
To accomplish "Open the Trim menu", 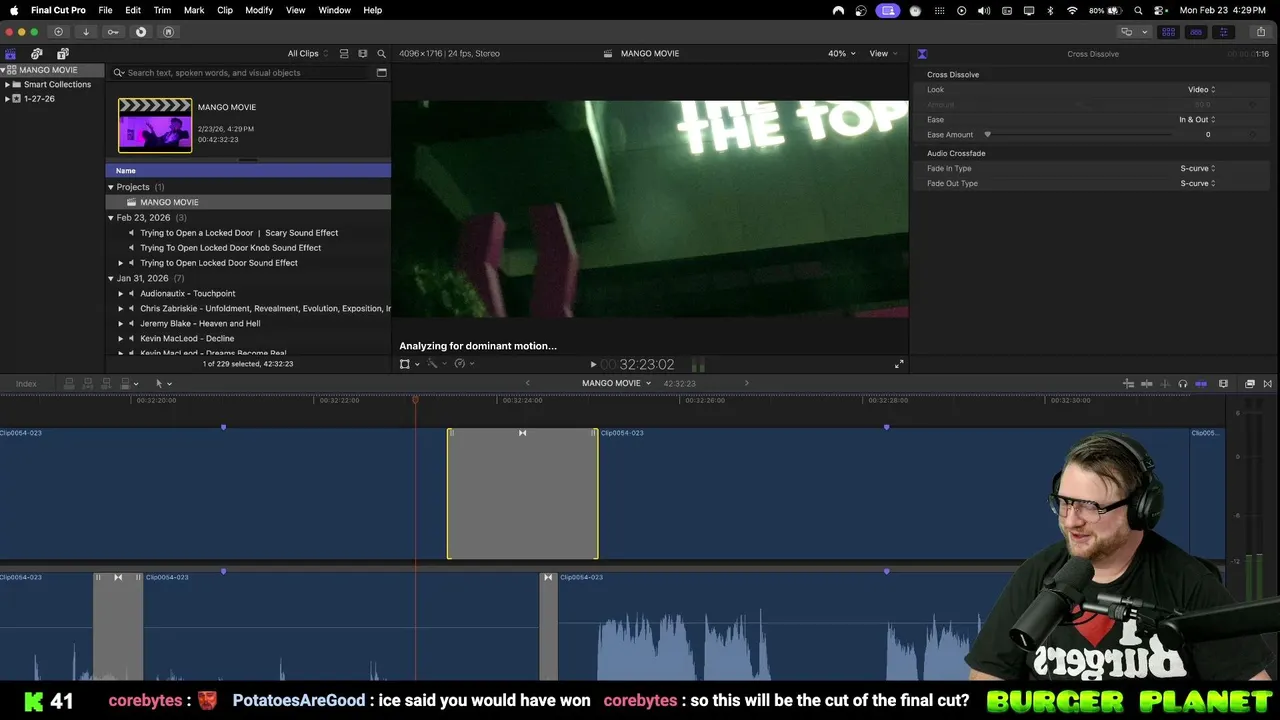I will tap(162, 10).
